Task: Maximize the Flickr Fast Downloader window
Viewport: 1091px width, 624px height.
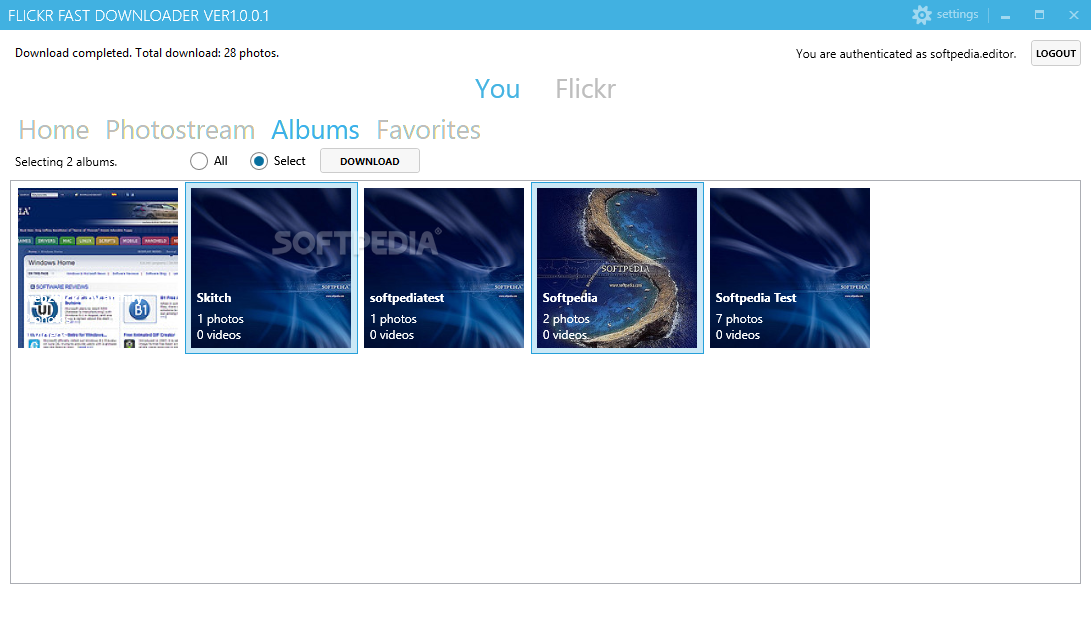Action: [1040, 15]
